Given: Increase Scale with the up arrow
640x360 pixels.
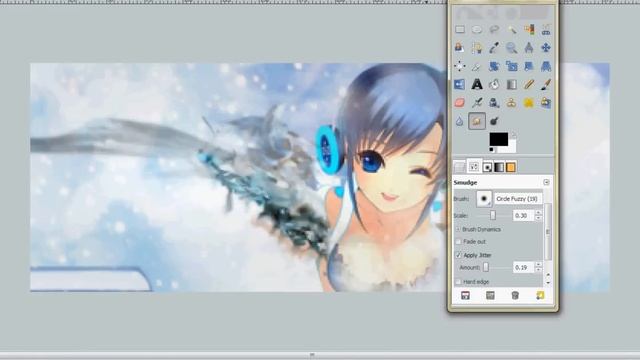Looking at the screenshot, I should pyautogui.click(x=538, y=213).
